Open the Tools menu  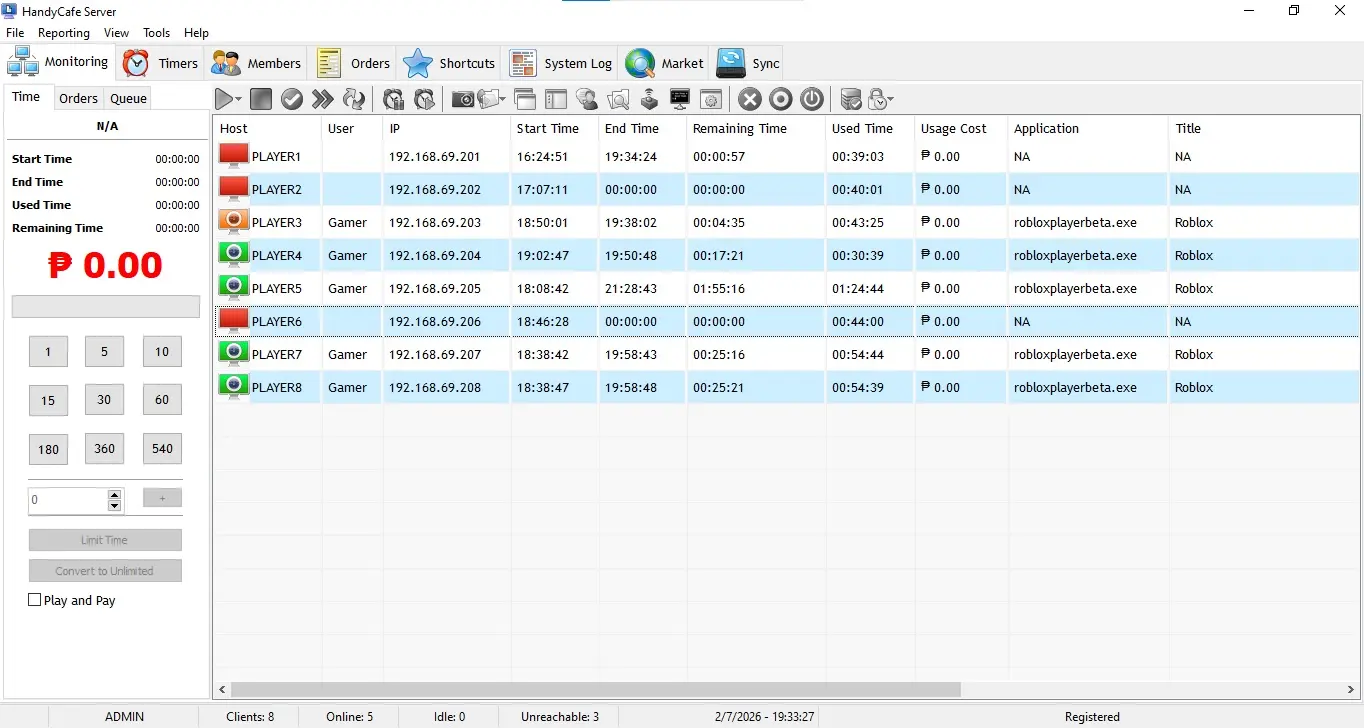(x=157, y=33)
